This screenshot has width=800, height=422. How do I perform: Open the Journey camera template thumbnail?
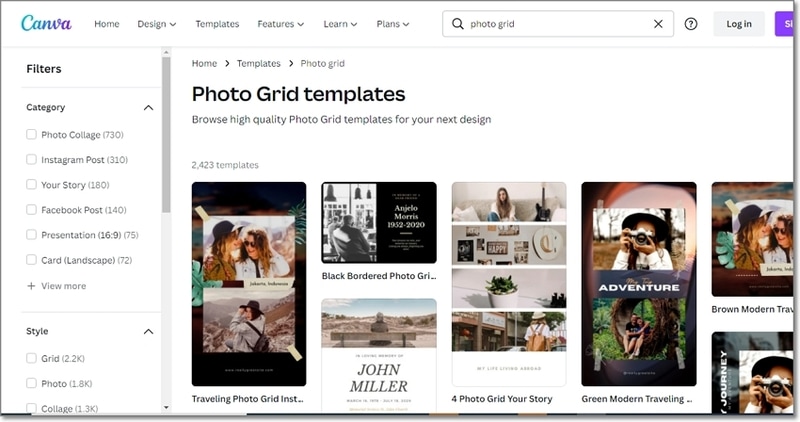[x=753, y=373]
